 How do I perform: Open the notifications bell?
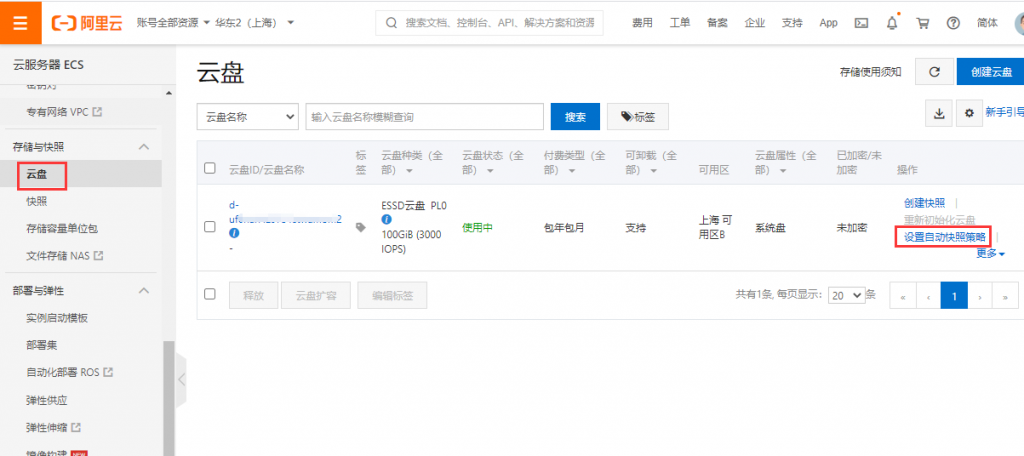click(892, 22)
